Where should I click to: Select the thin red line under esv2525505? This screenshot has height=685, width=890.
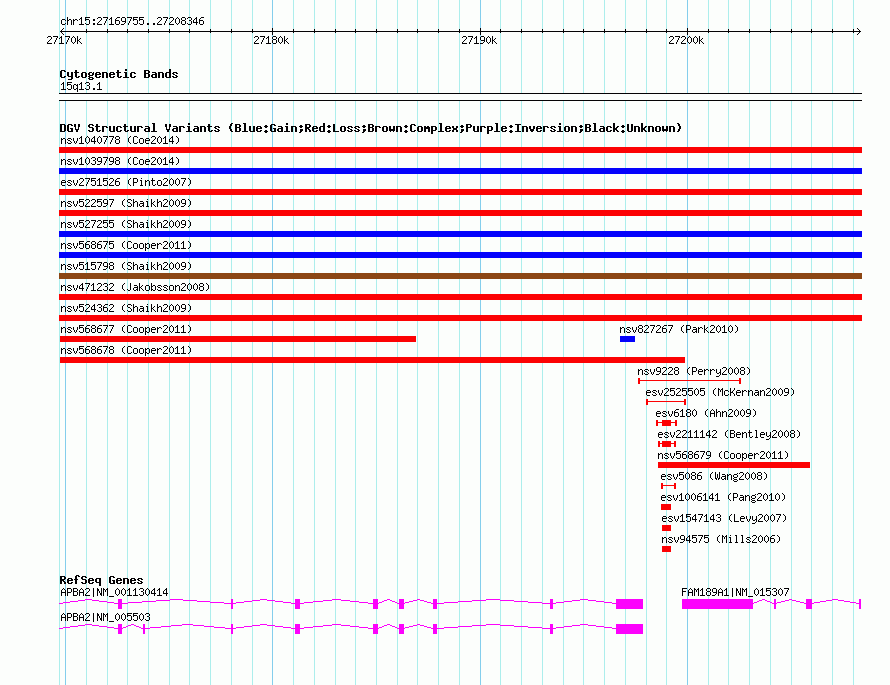click(666, 402)
